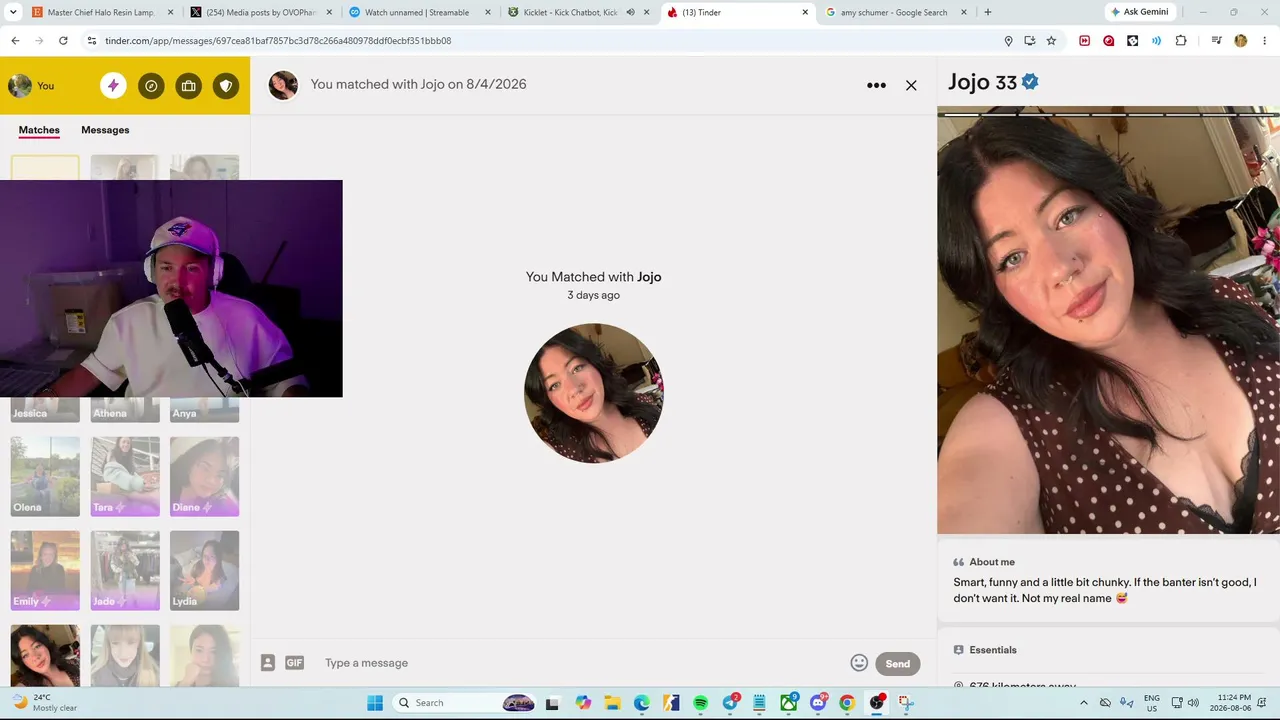This screenshot has height=720, width=1280.
Task: Click the 'You matched with Jojo on 8/4/2026' header
Action: pyautogui.click(x=418, y=84)
